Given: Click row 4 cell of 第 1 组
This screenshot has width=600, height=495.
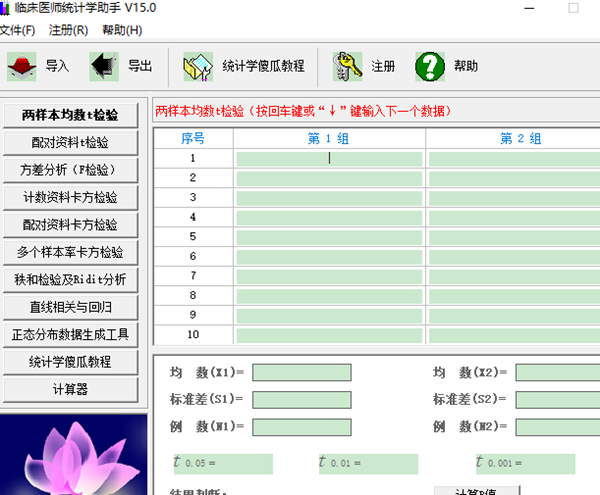Looking at the screenshot, I should tap(329, 217).
